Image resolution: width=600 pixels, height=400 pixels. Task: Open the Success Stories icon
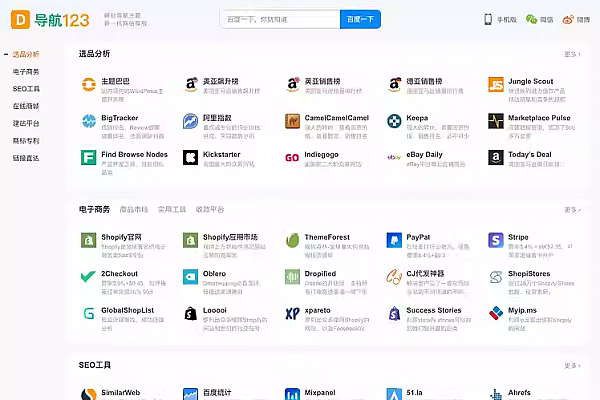pos(394,313)
